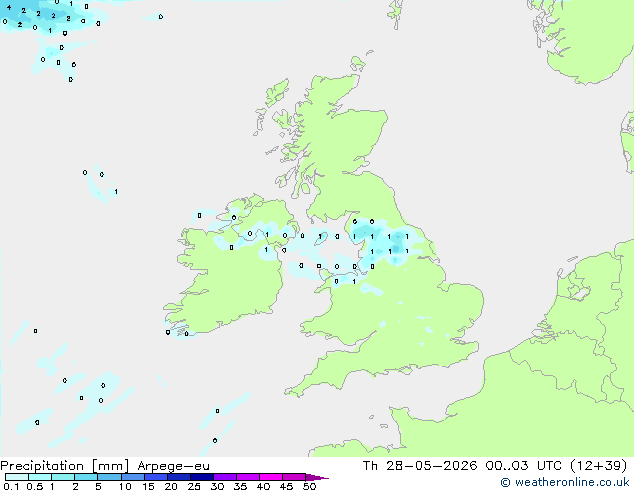Click the Outer Hebrides islands west of Scotland
Viewport: 634px width, 490px height.
pos(270,108)
